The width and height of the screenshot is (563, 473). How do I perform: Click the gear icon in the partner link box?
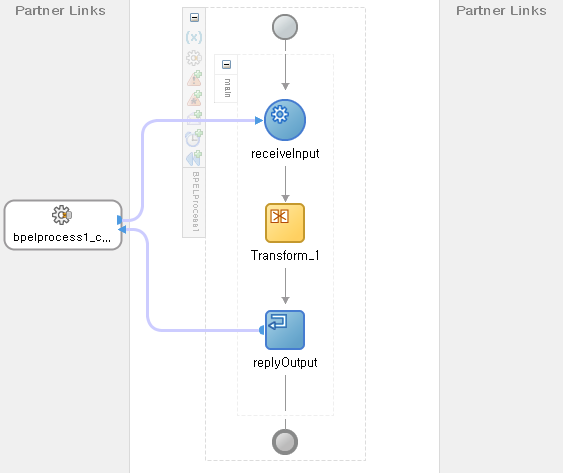pyautogui.click(x=62, y=215)
